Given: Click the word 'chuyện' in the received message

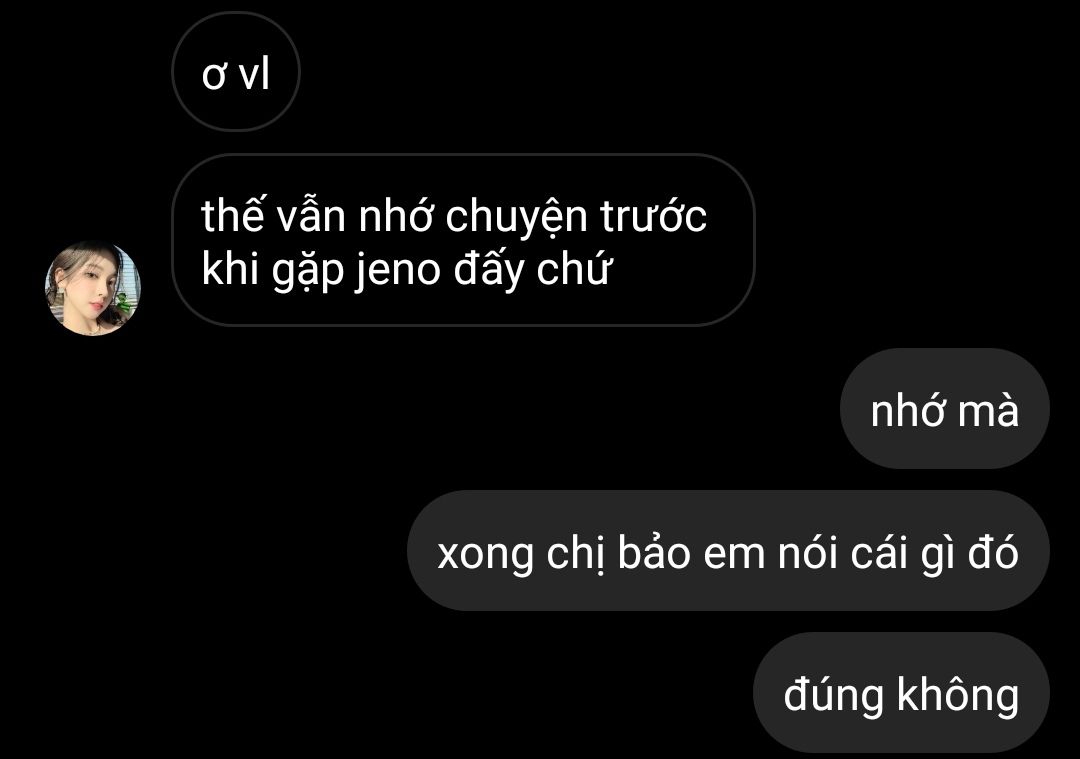Looking at the screenshot, I should 515,216.
